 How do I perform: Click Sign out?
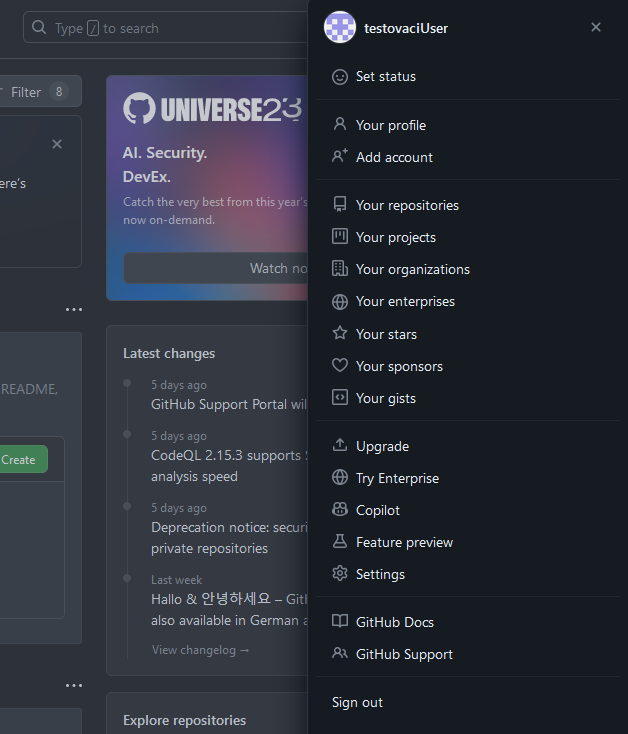468,702
